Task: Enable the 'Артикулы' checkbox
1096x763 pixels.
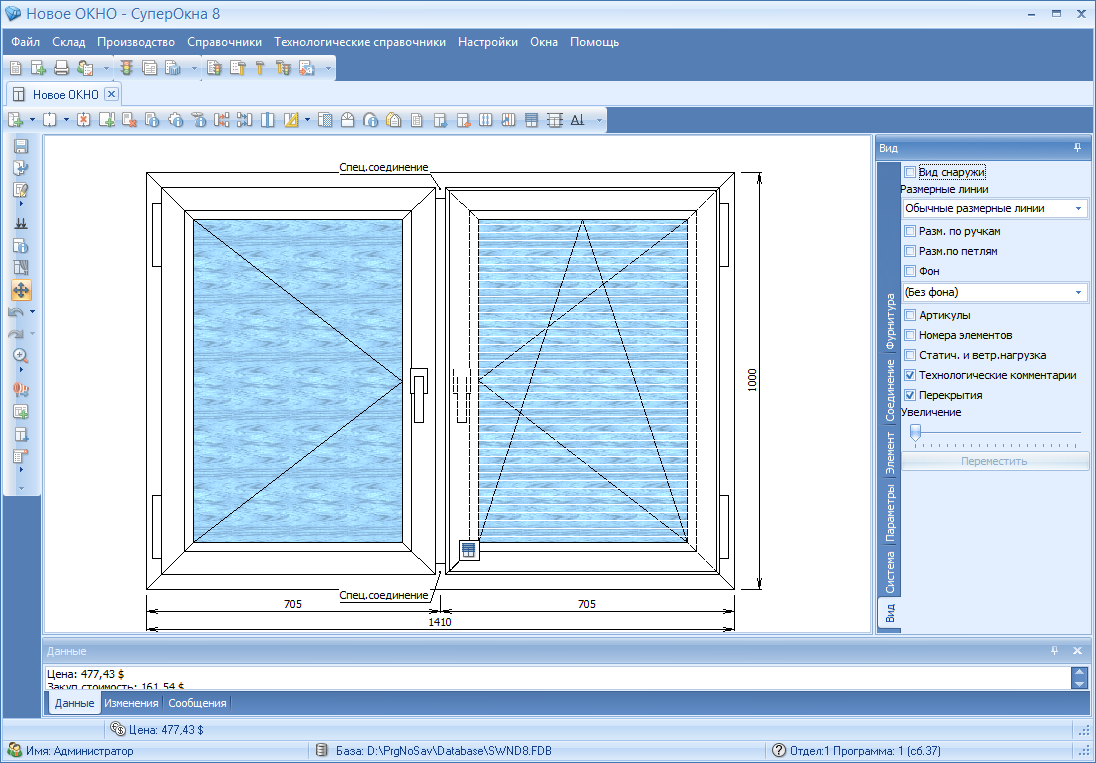Action: [x=910, y=315]
